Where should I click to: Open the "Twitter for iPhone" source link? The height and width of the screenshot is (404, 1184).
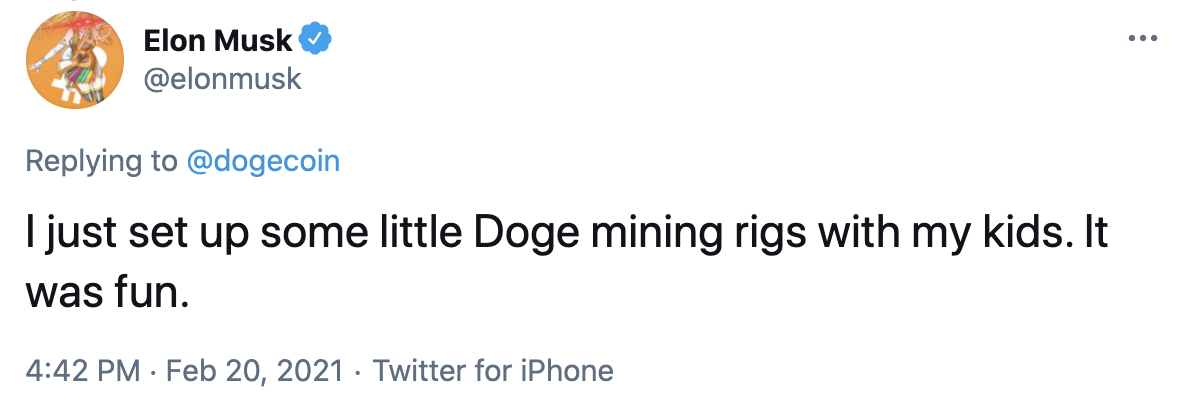coord(492,371)
